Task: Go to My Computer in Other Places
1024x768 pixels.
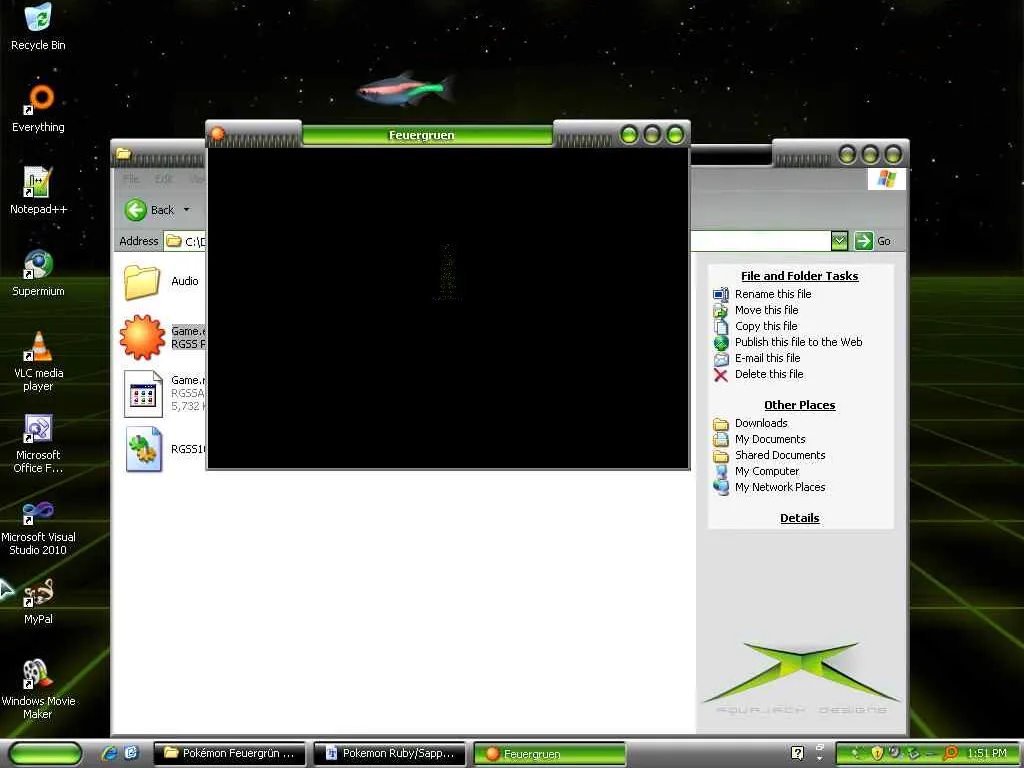Action: coord(767,471)
